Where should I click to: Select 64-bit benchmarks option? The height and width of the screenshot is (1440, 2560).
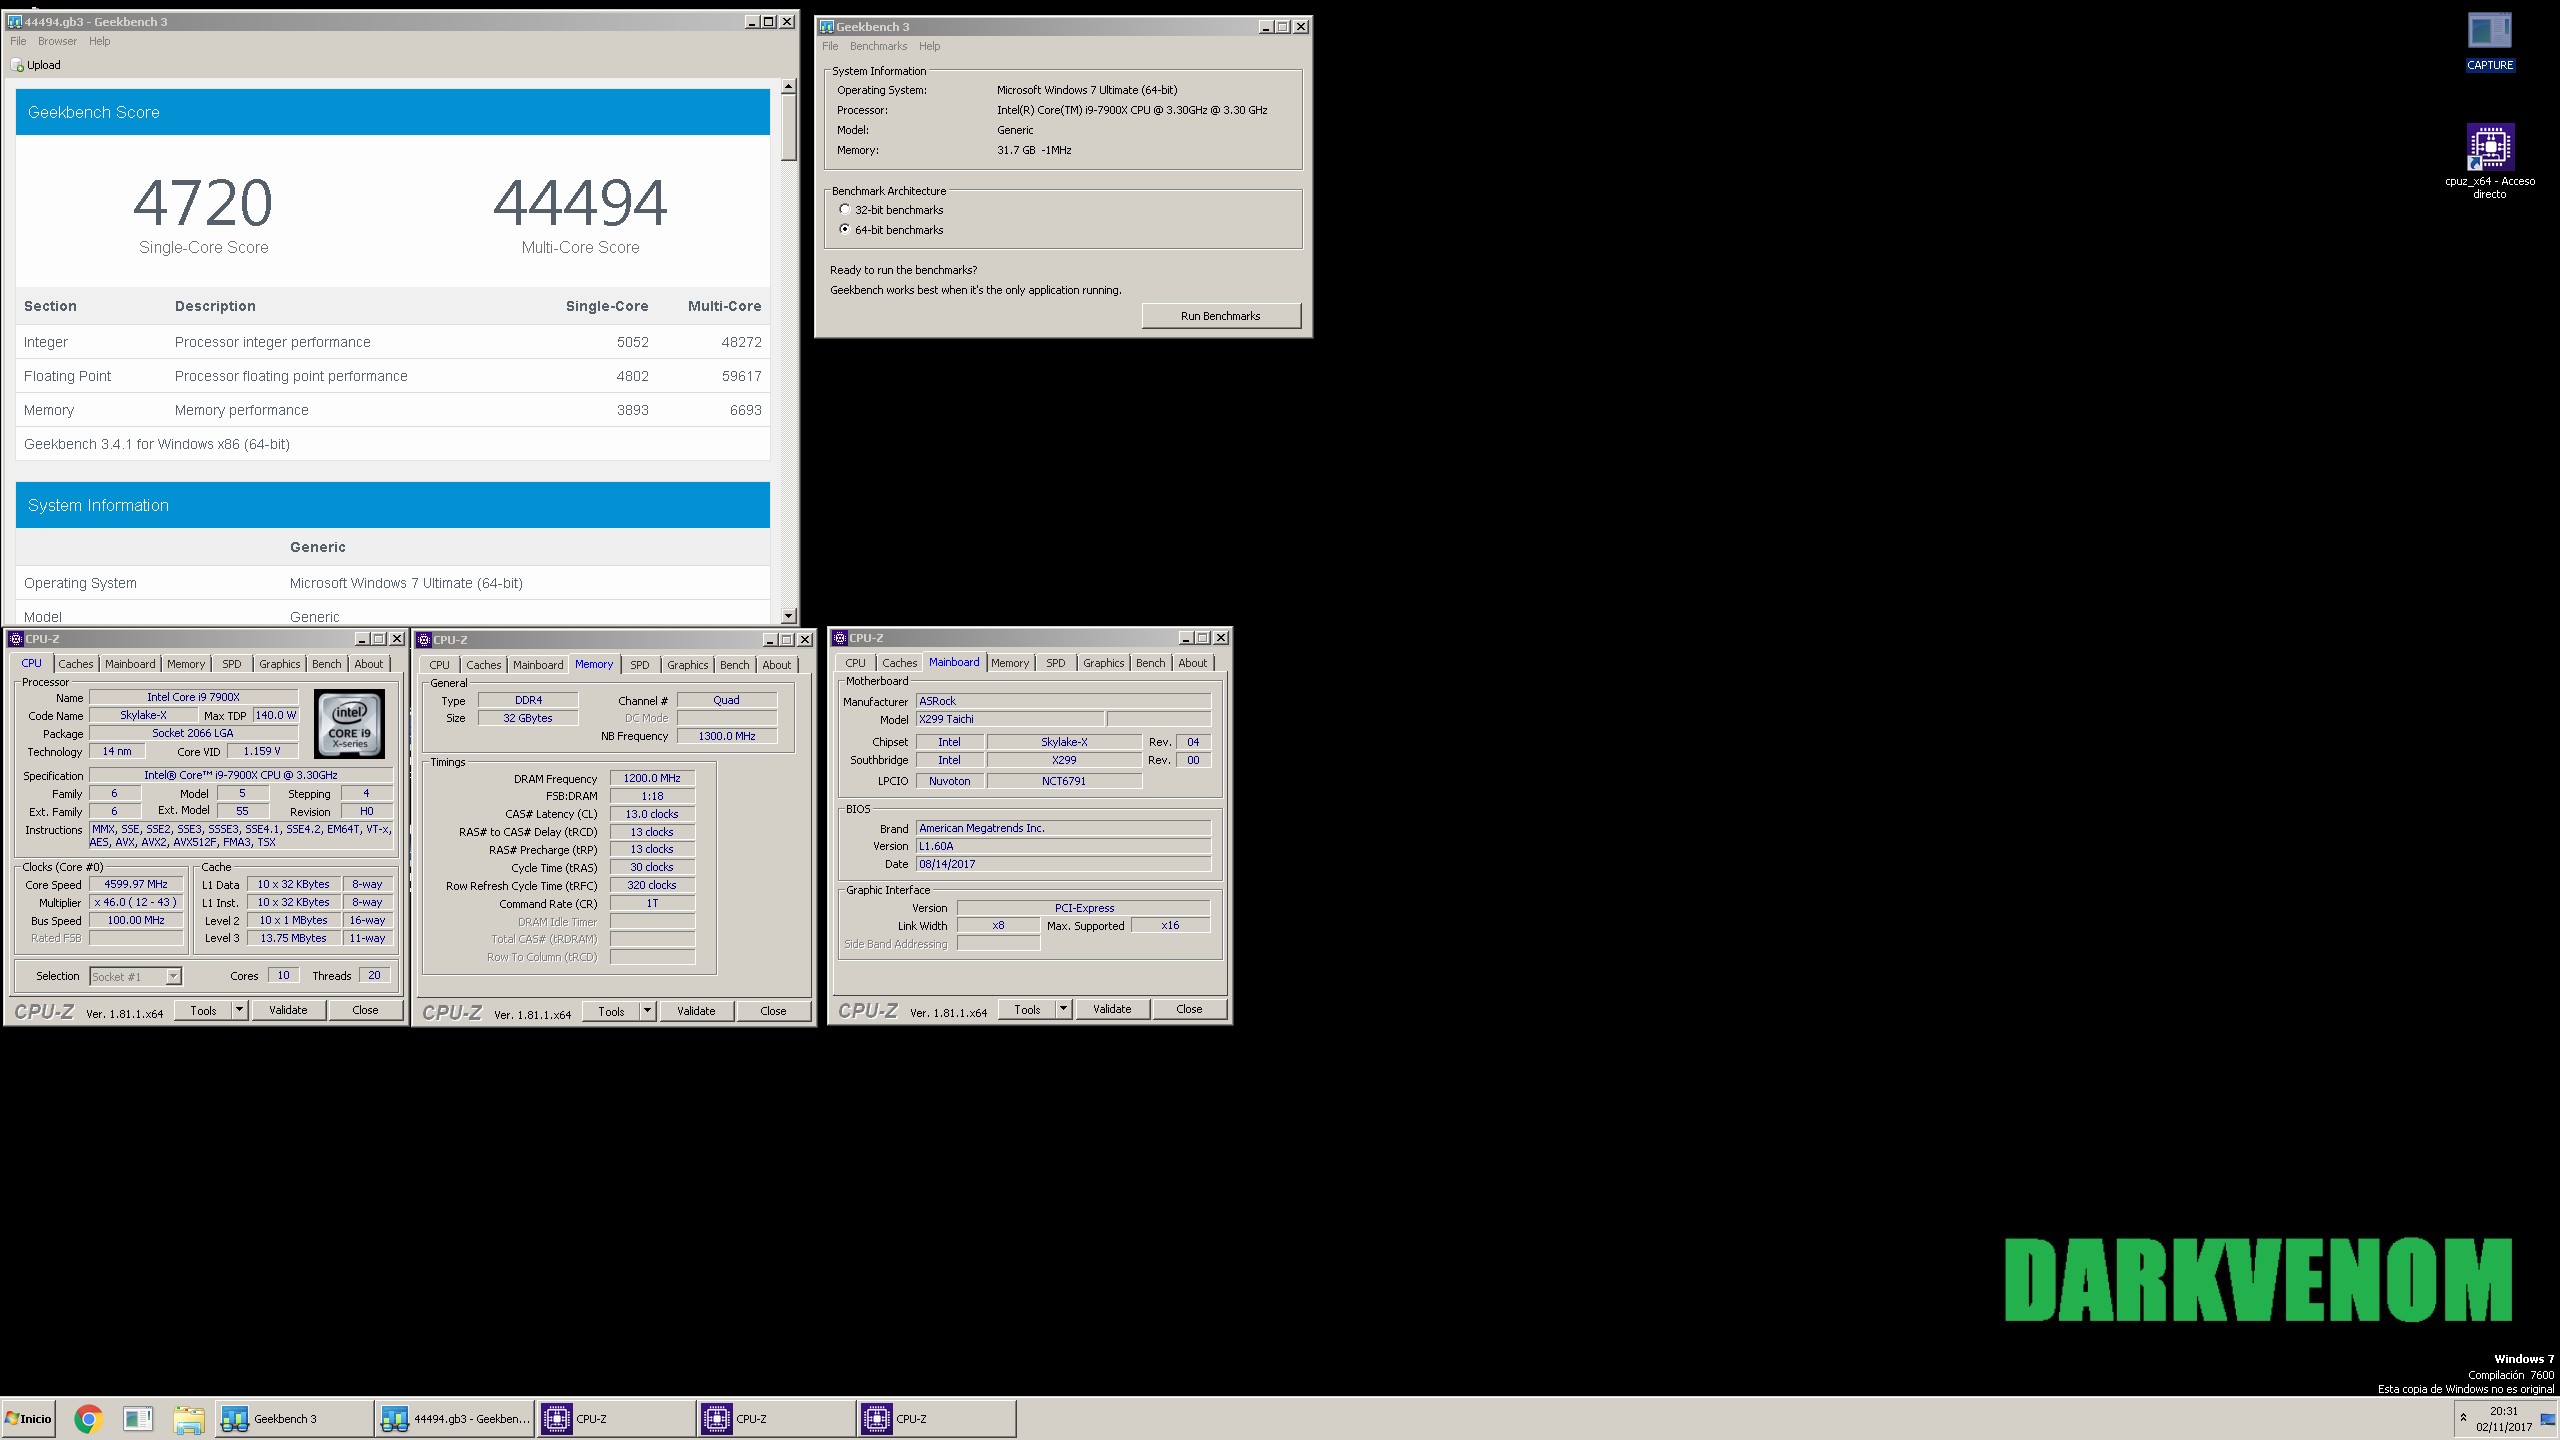(x=845, y=230)
